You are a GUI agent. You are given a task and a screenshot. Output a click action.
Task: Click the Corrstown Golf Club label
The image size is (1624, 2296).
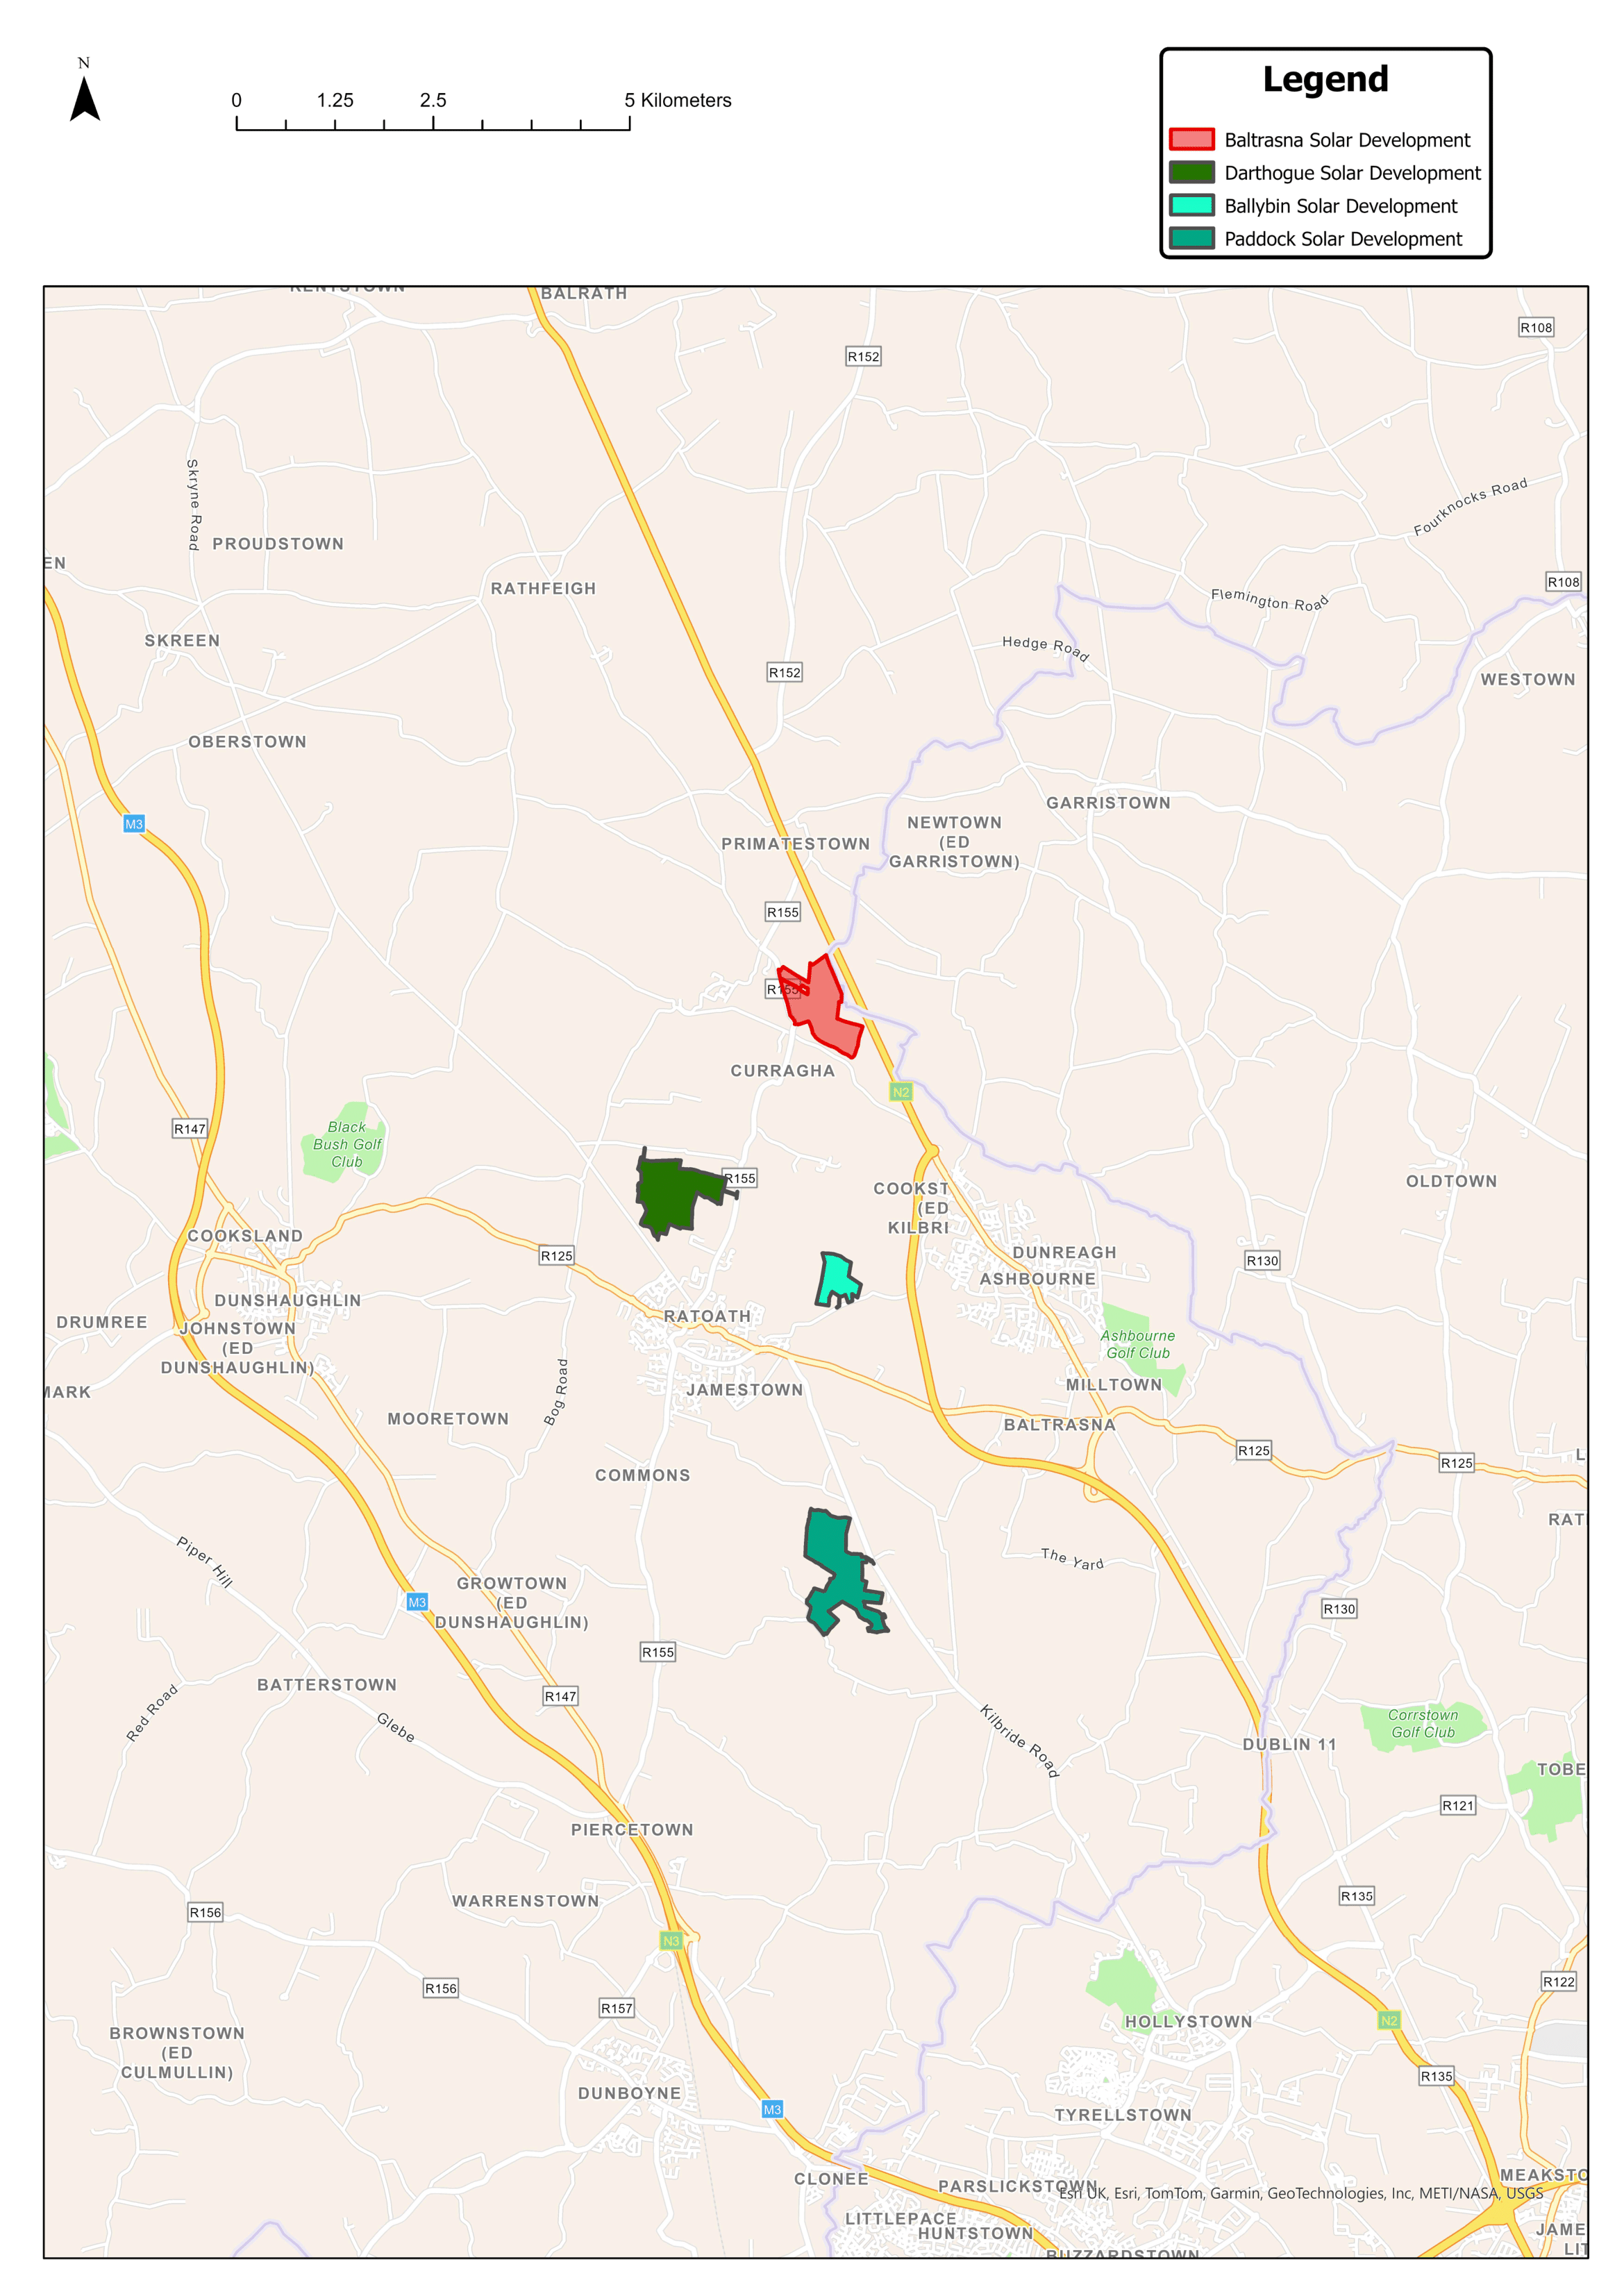coord(1423,1724)
